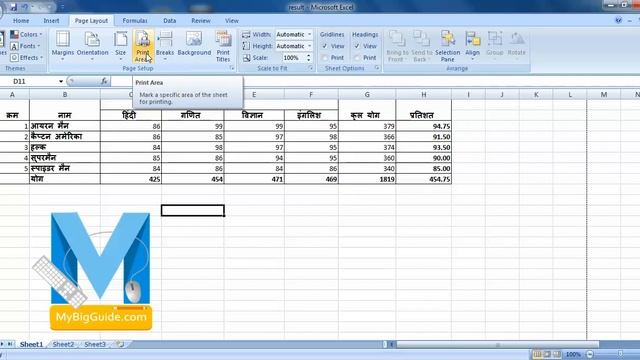Open the Data ribbon tab
Viewport: 640px width, 360px height.
[x=169, y=20]
